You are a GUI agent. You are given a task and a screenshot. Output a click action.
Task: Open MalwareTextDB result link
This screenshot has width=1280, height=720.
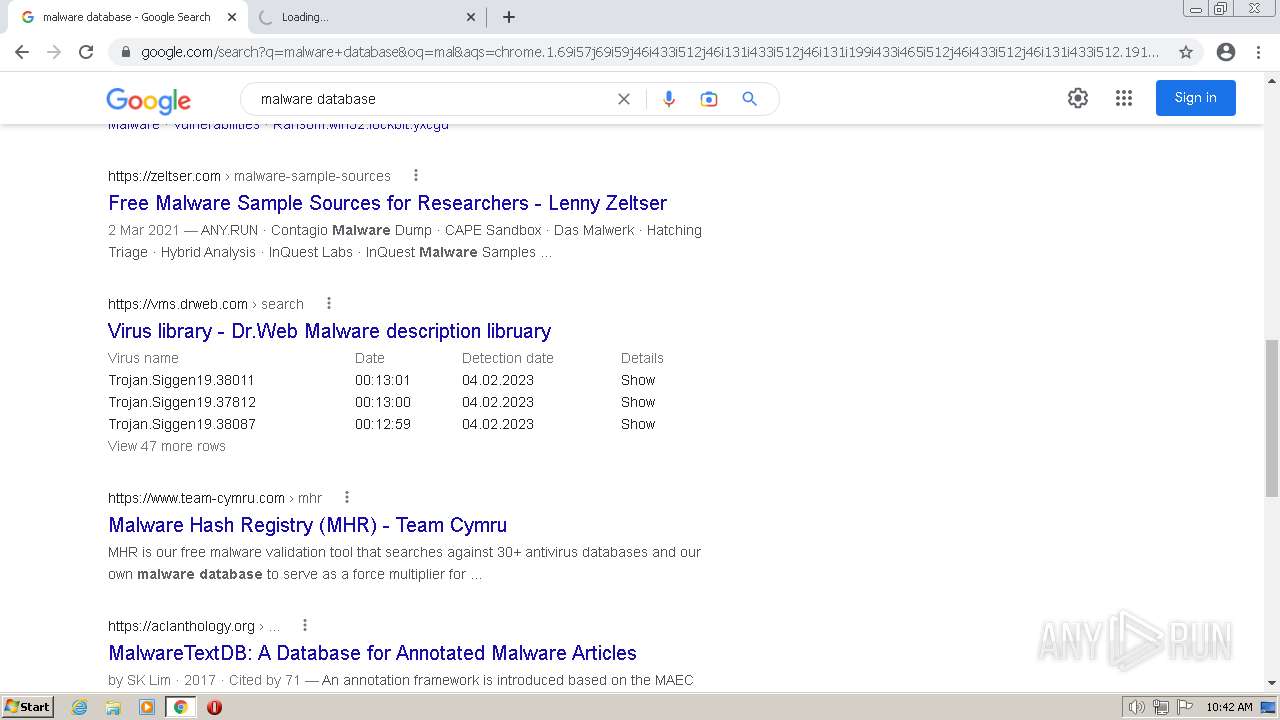[373, 653]
